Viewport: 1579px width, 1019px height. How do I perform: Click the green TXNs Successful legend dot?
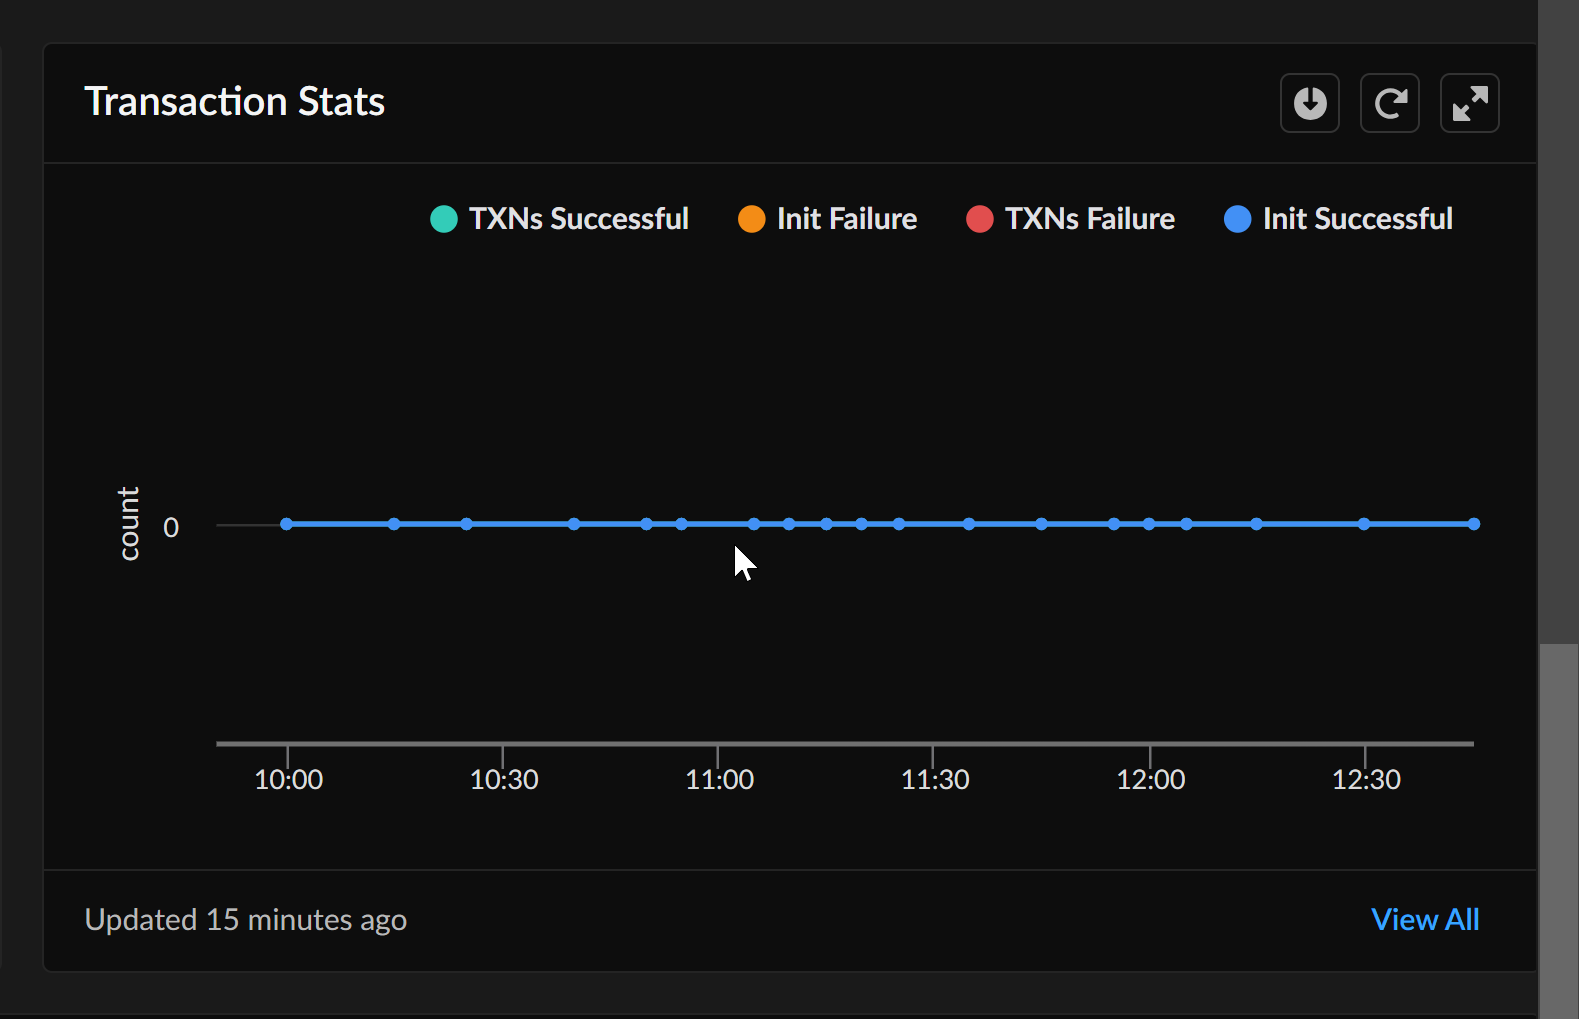click(443, 219)
